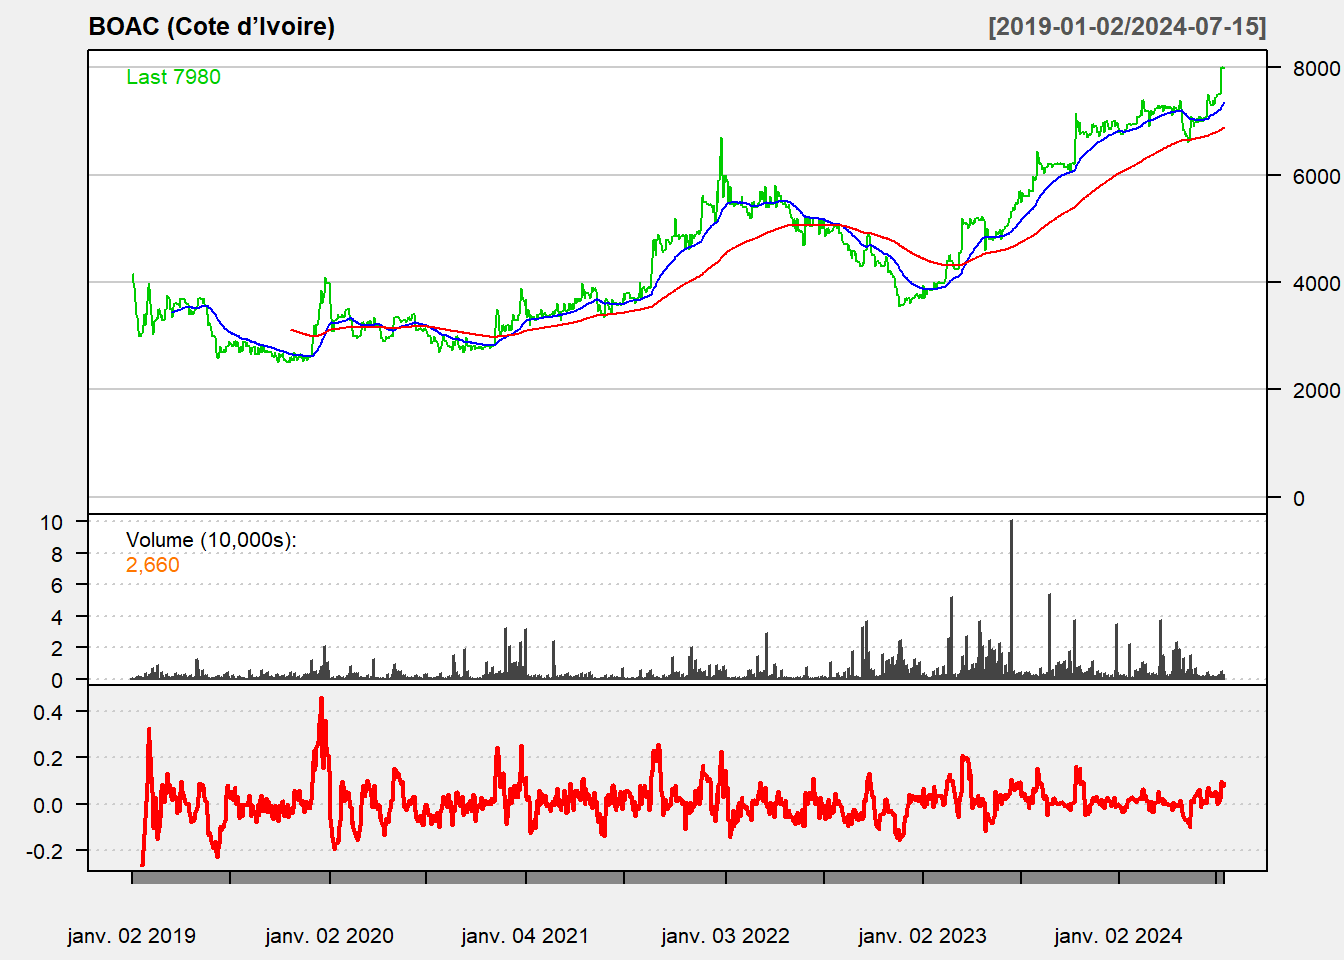Click the 8000 price axis label
This screenshot has width=1344, height=960.
(x=1316, y=69)
